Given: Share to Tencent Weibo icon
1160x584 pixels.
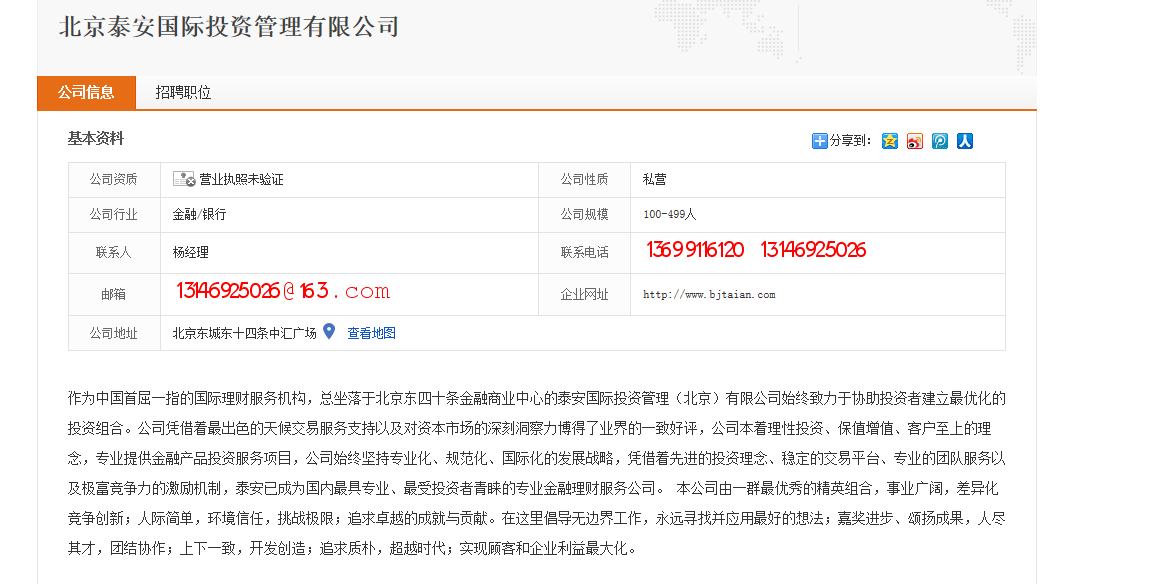Looking at the screenshot, I should tap(940, 141).
